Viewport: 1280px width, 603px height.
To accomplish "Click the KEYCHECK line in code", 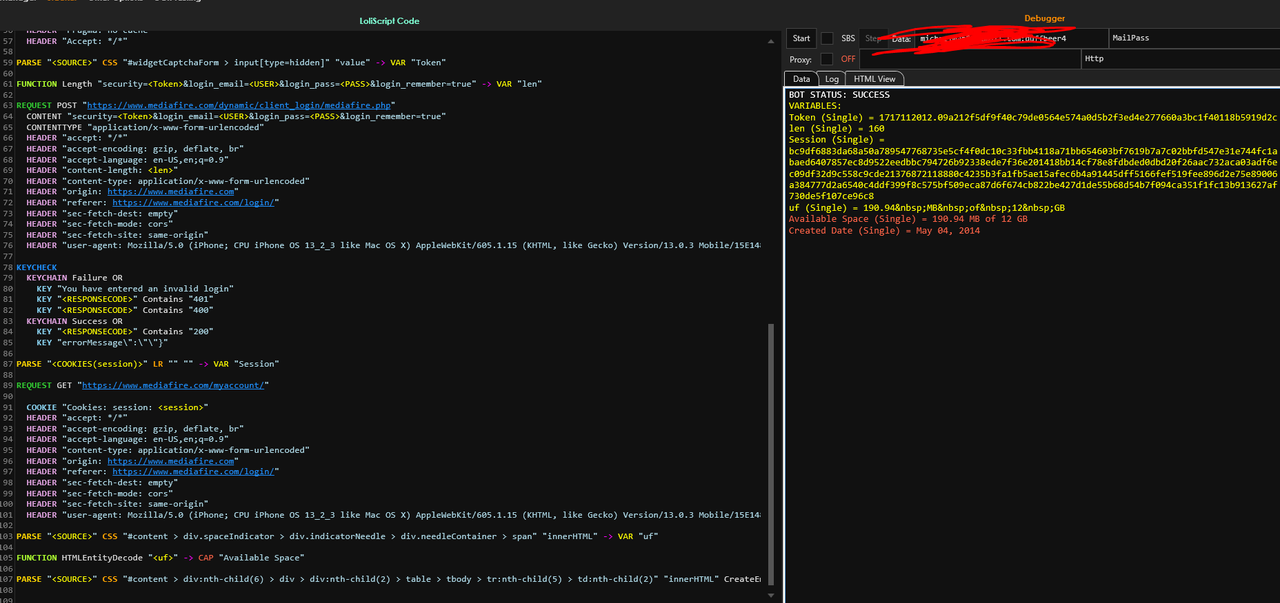I will coord(37,266).
